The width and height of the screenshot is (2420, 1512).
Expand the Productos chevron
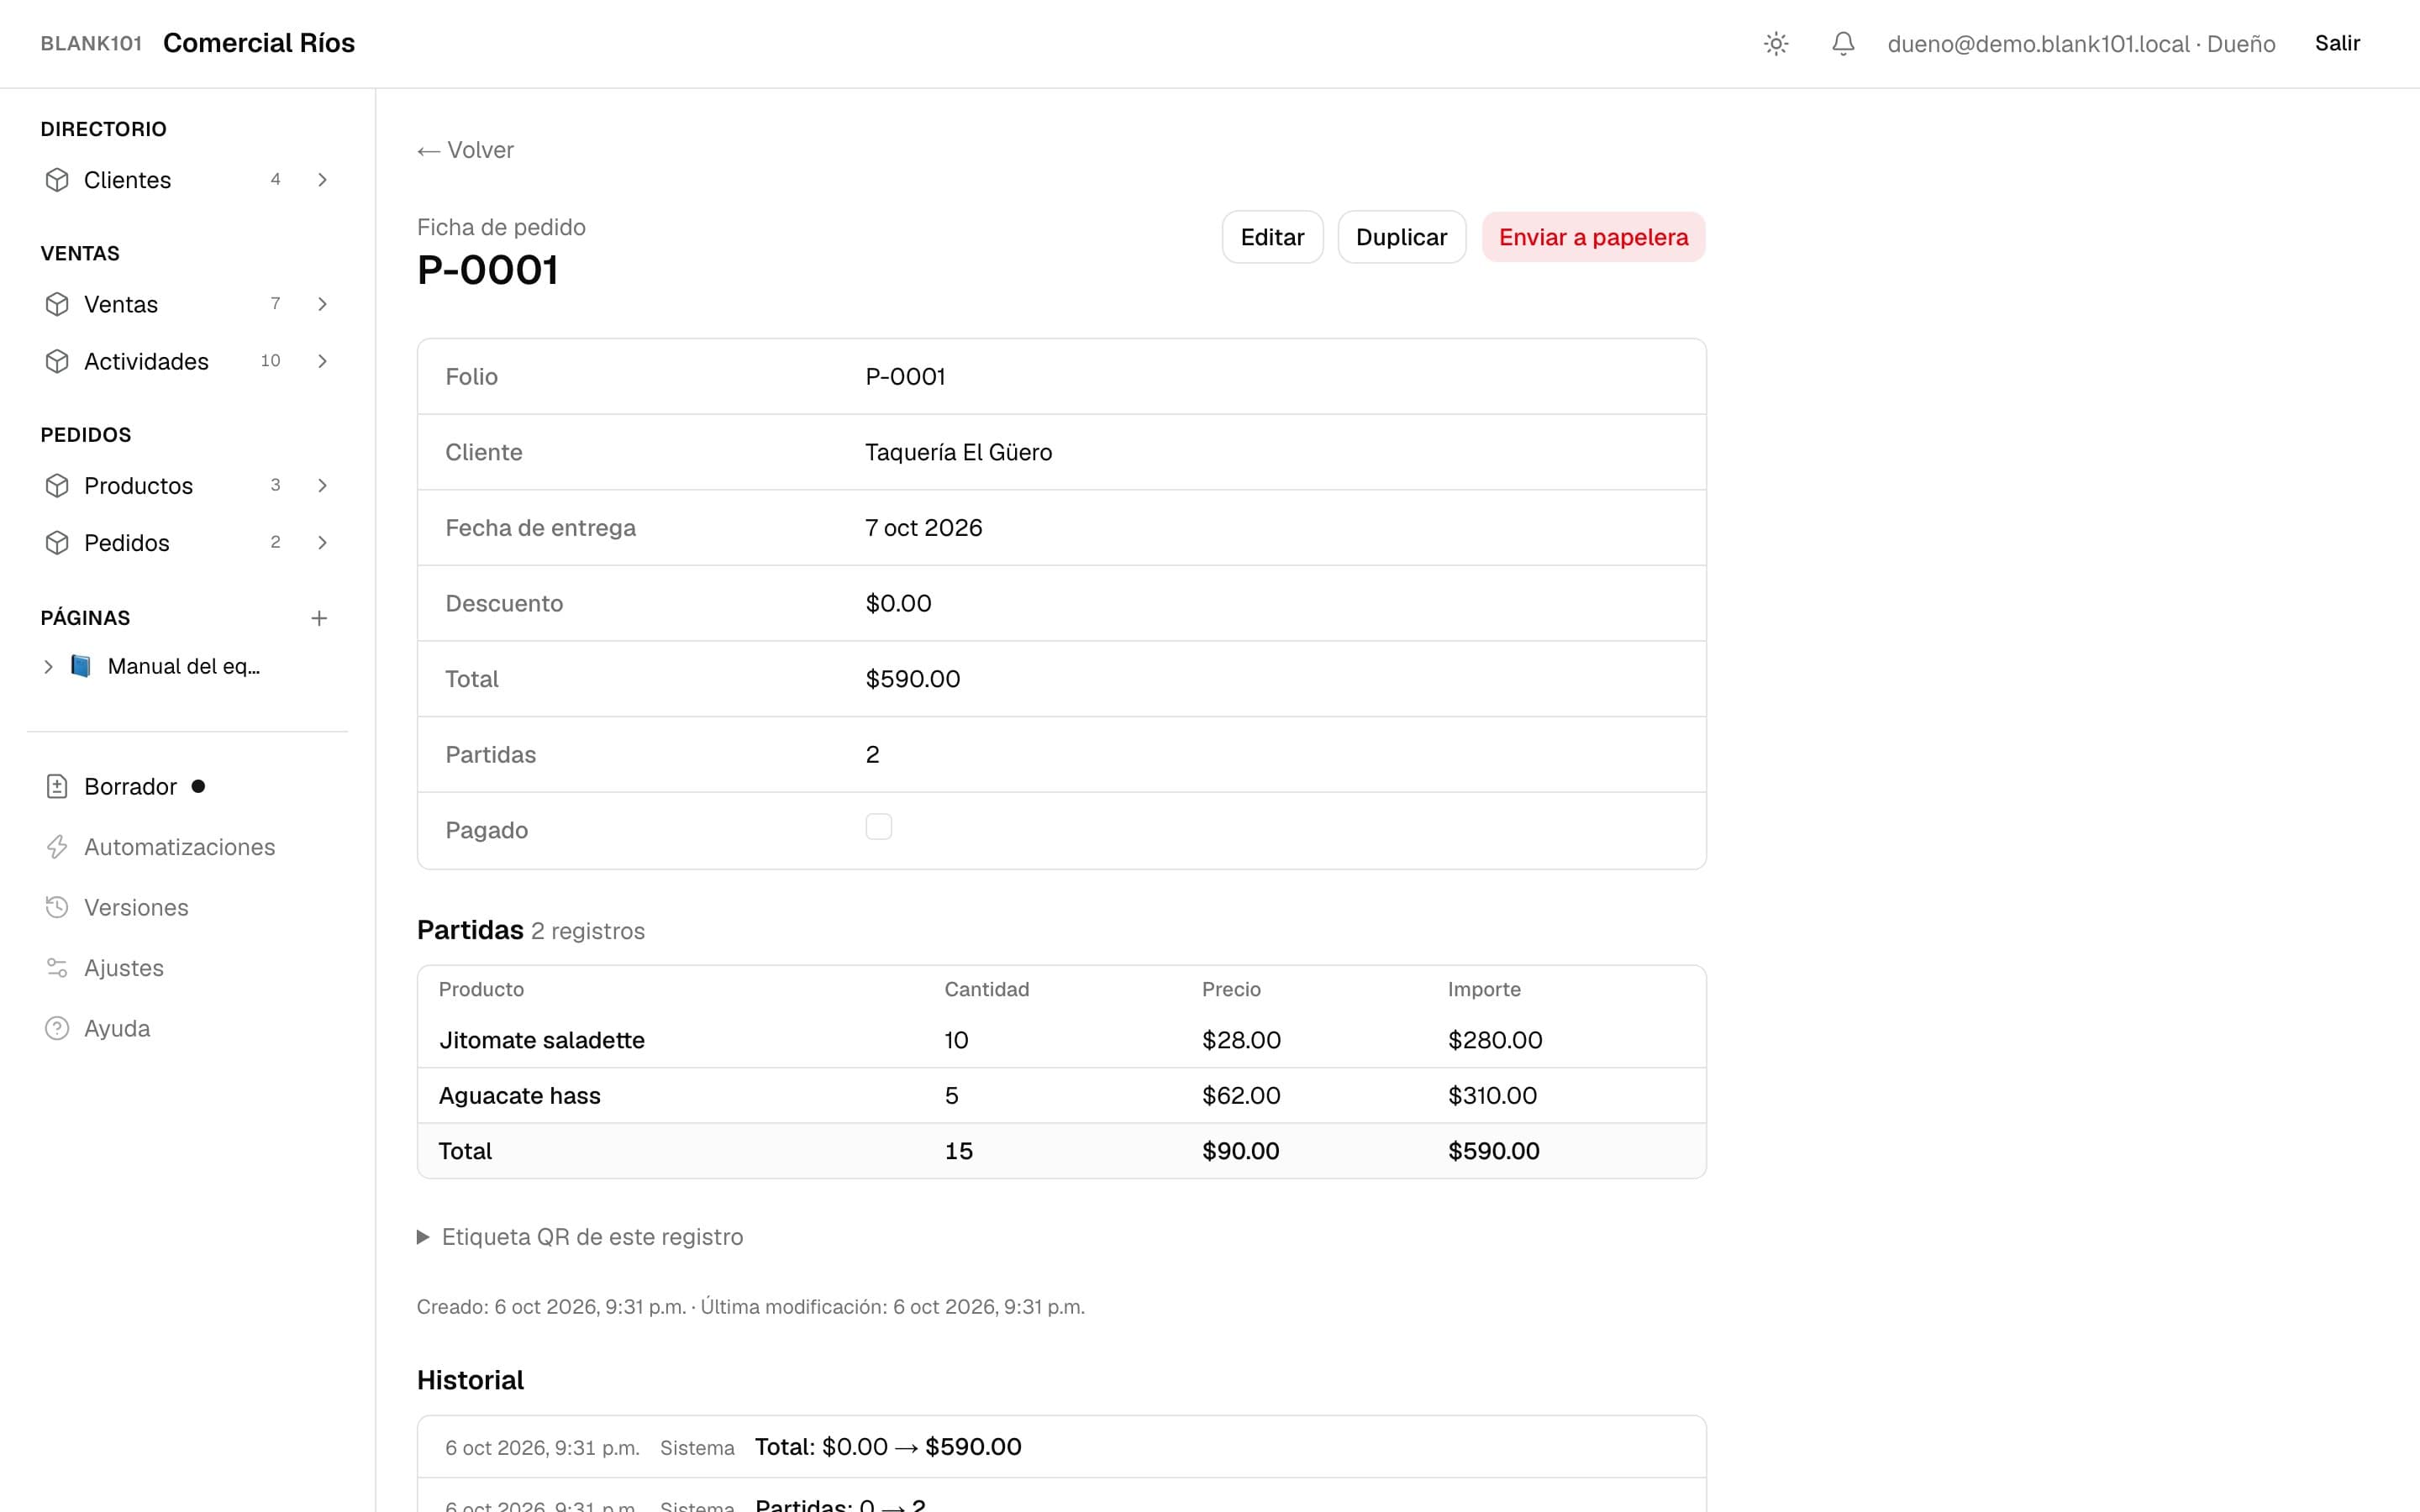(x=322, y=485)
